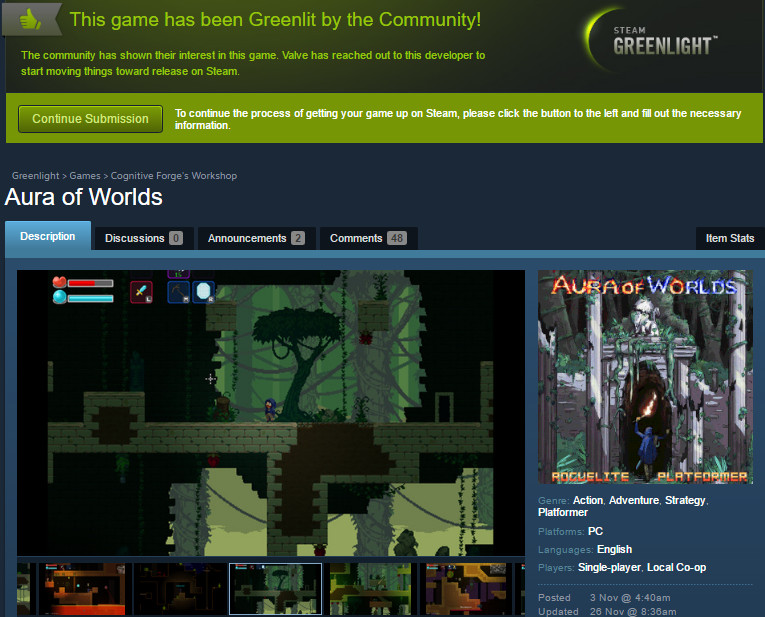This screenshot has height=617, width=765.
Task: Click the shield gem icon in the game HUD
Action: [204, 290]
